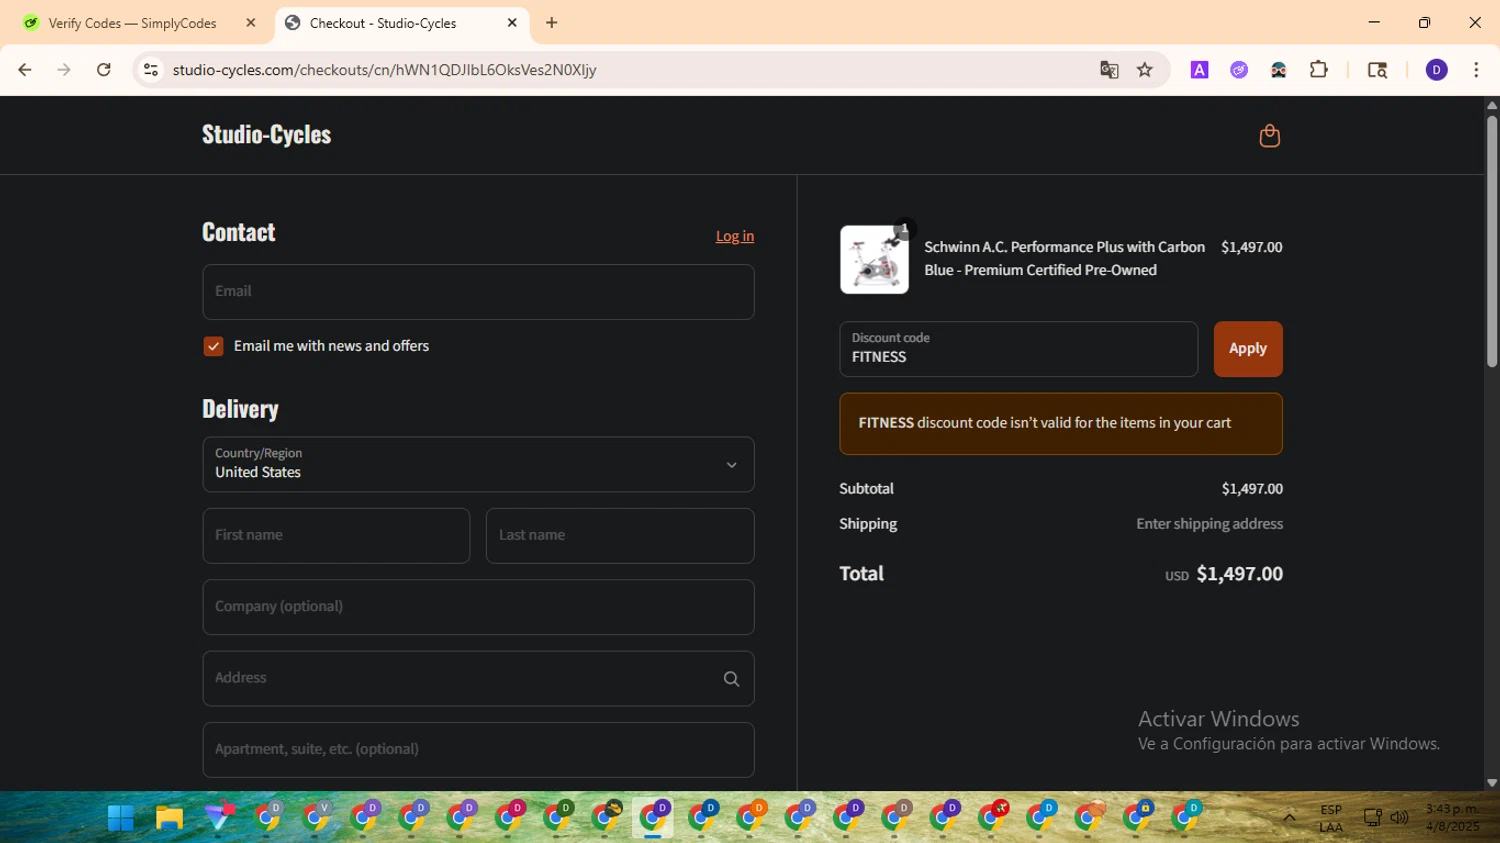Bookmark this page with the star icon

tap(1145, 70)
